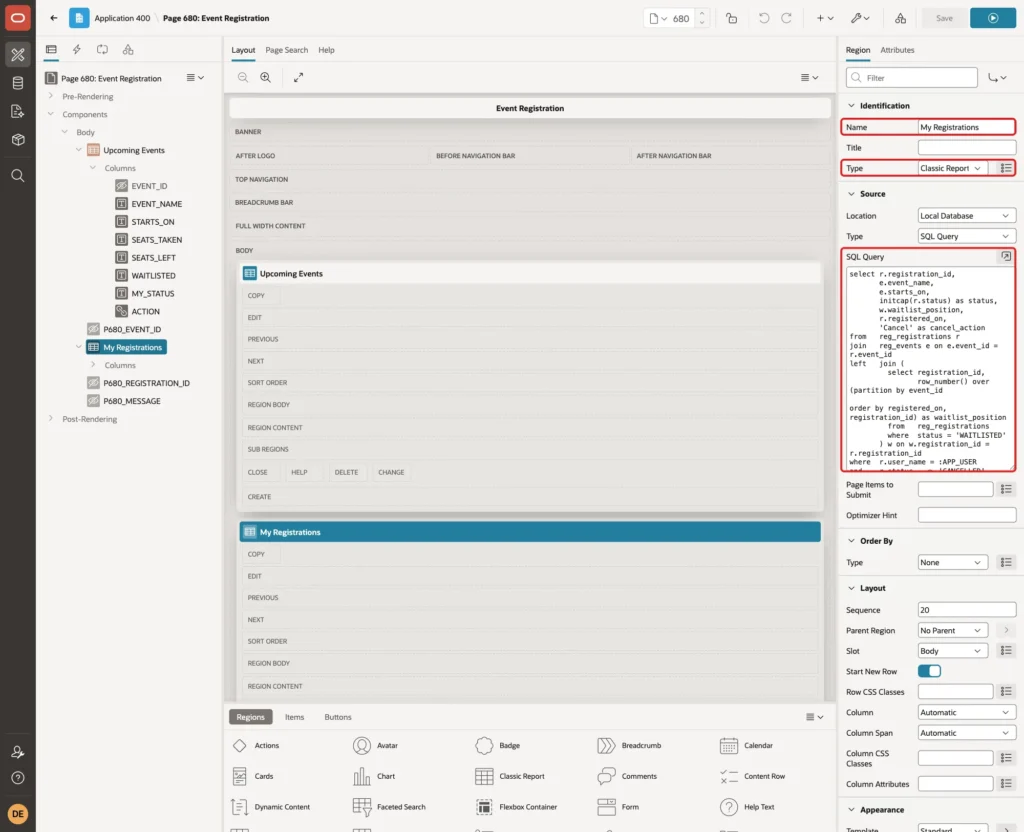
Task: Click the region Title input field
Action: point(967,148)
